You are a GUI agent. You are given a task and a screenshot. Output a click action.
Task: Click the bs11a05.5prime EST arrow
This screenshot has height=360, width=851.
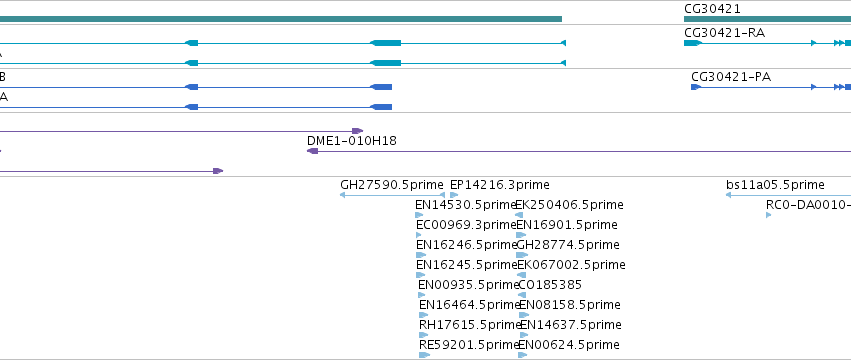point(789,195)
